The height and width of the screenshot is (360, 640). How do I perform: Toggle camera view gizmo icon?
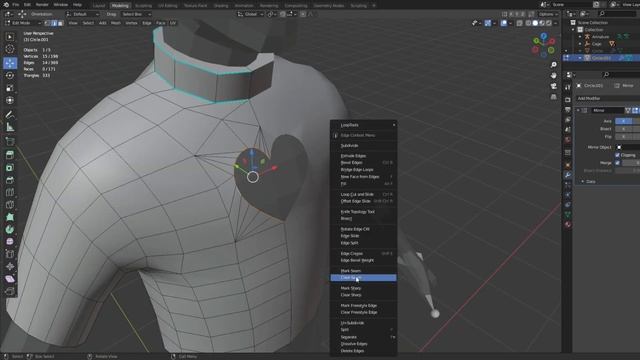(553, 86)
